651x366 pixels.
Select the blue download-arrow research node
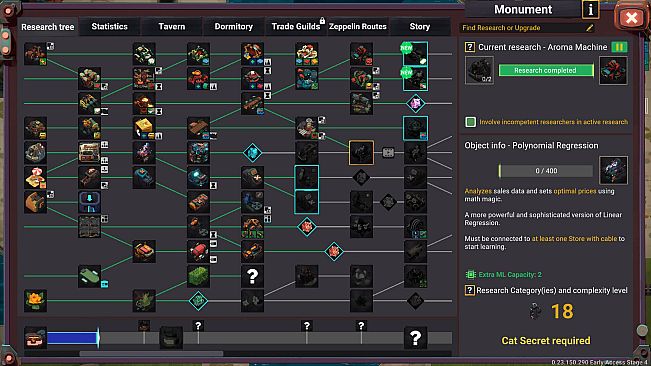click(89, 202)
